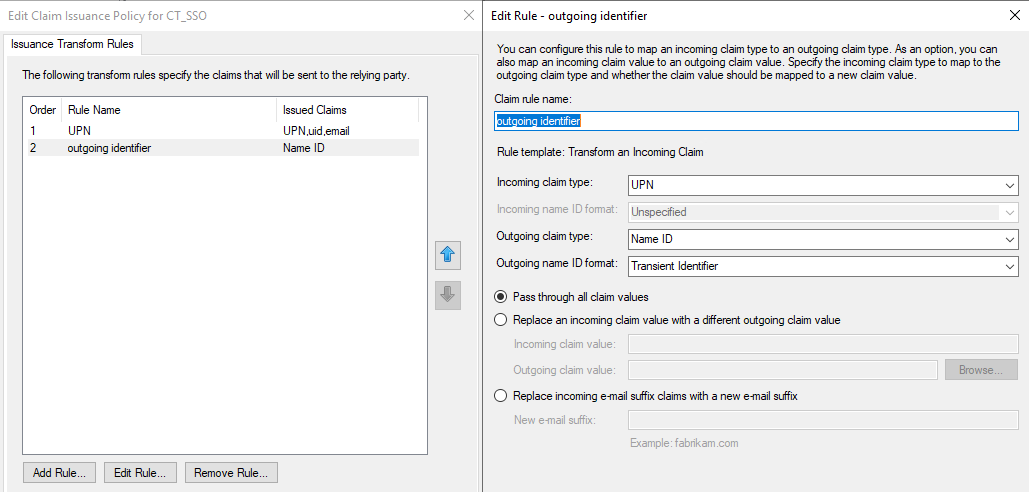Click order number 1 in rules list
This screenshot has height=492, width=1029.
(x=32, y=131)
